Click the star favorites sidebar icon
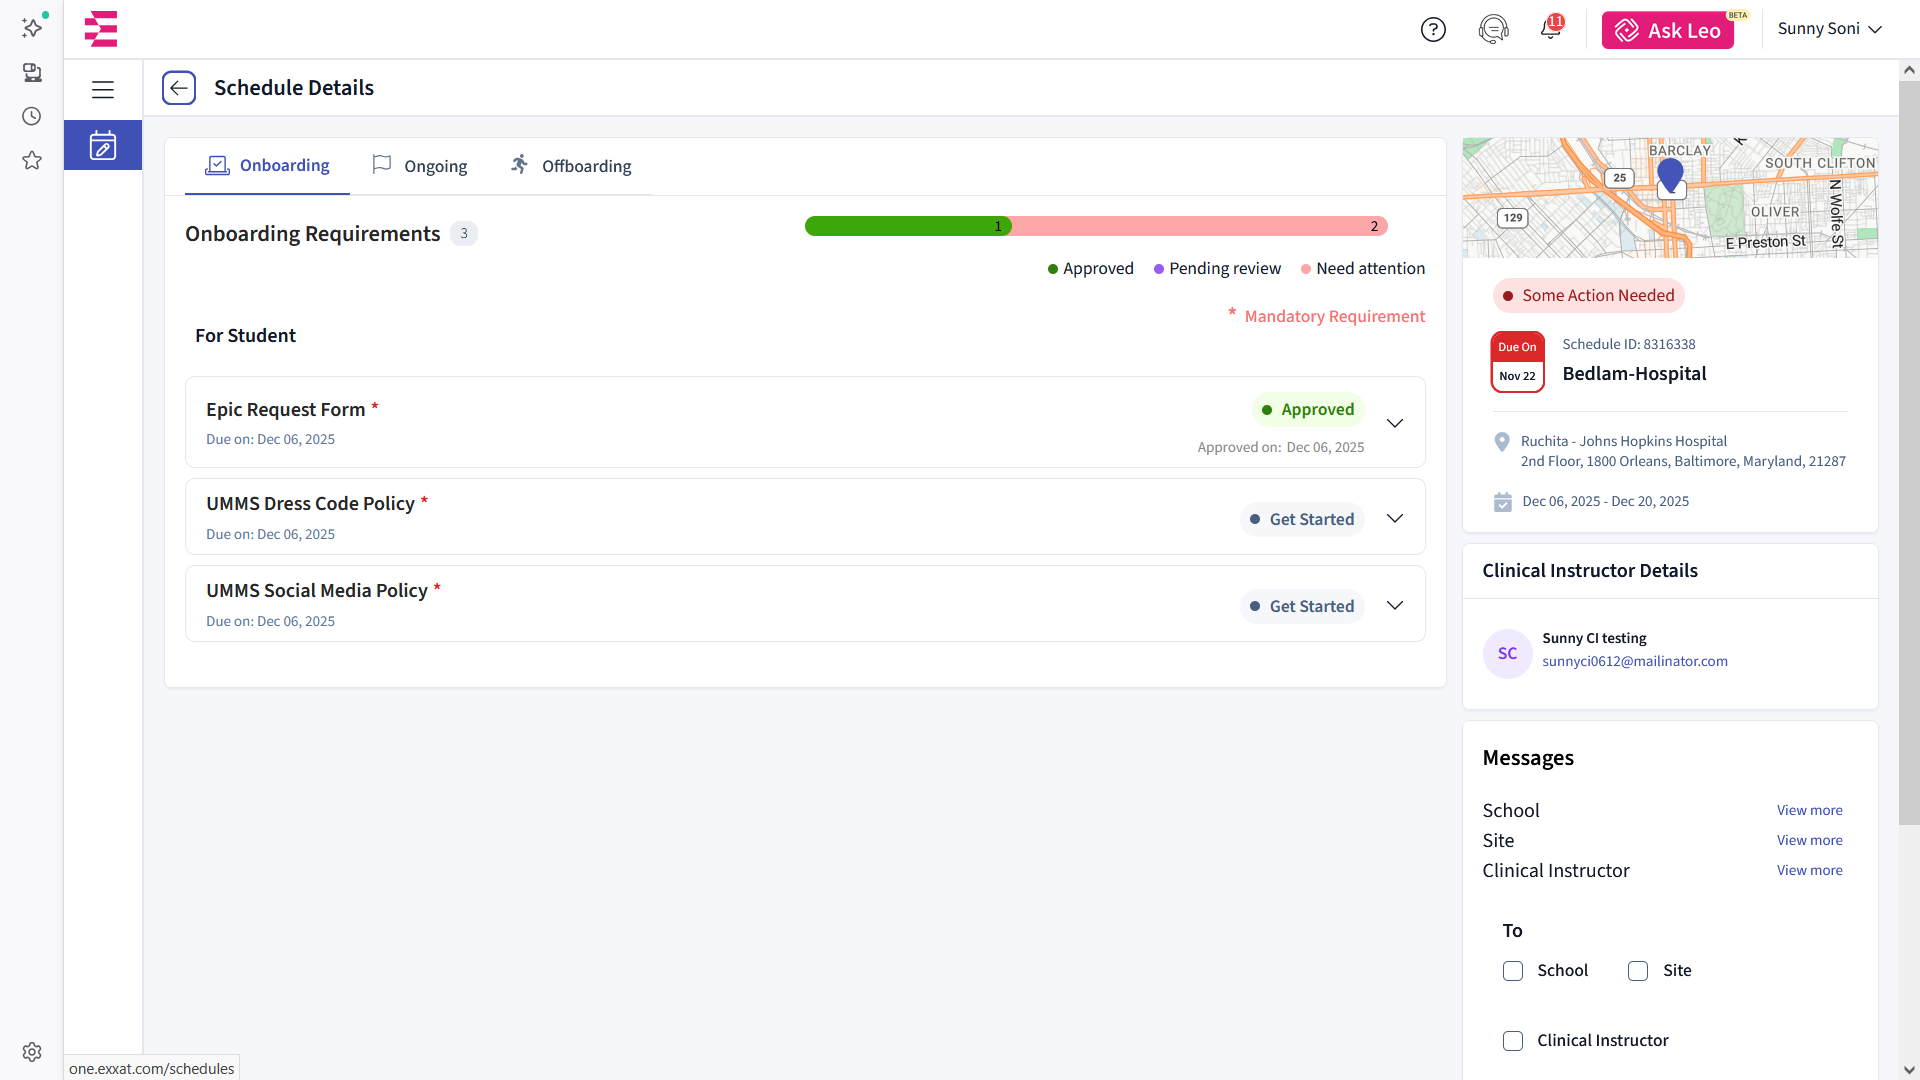The height and width of the screenshot is (1080, 1920). 32,161
